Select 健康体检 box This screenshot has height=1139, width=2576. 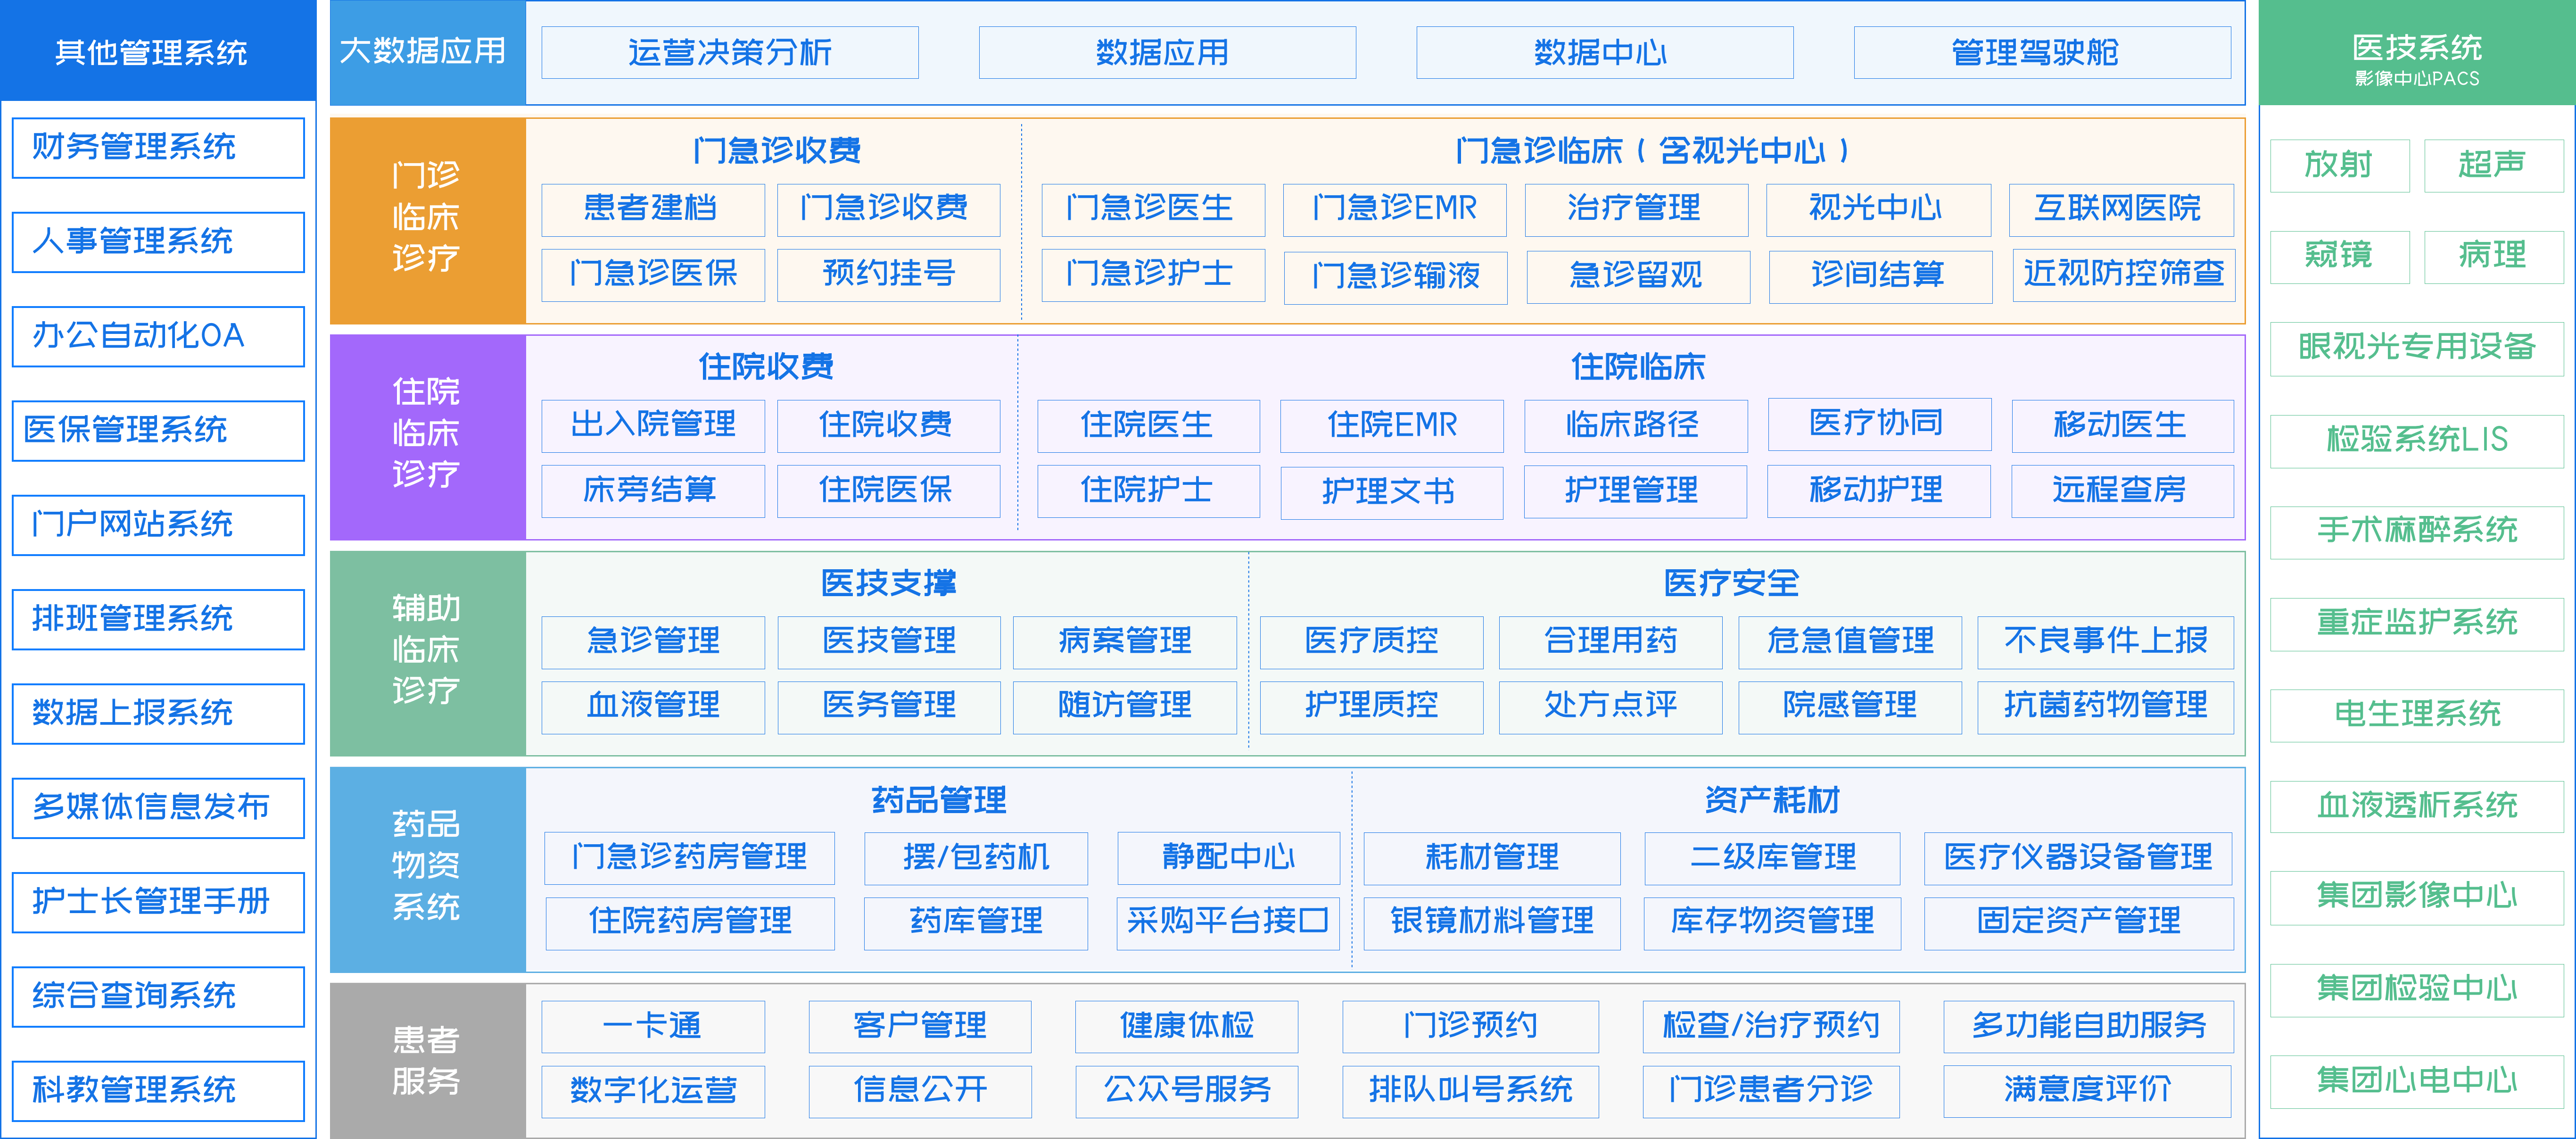click(x=1186, y=1027)
